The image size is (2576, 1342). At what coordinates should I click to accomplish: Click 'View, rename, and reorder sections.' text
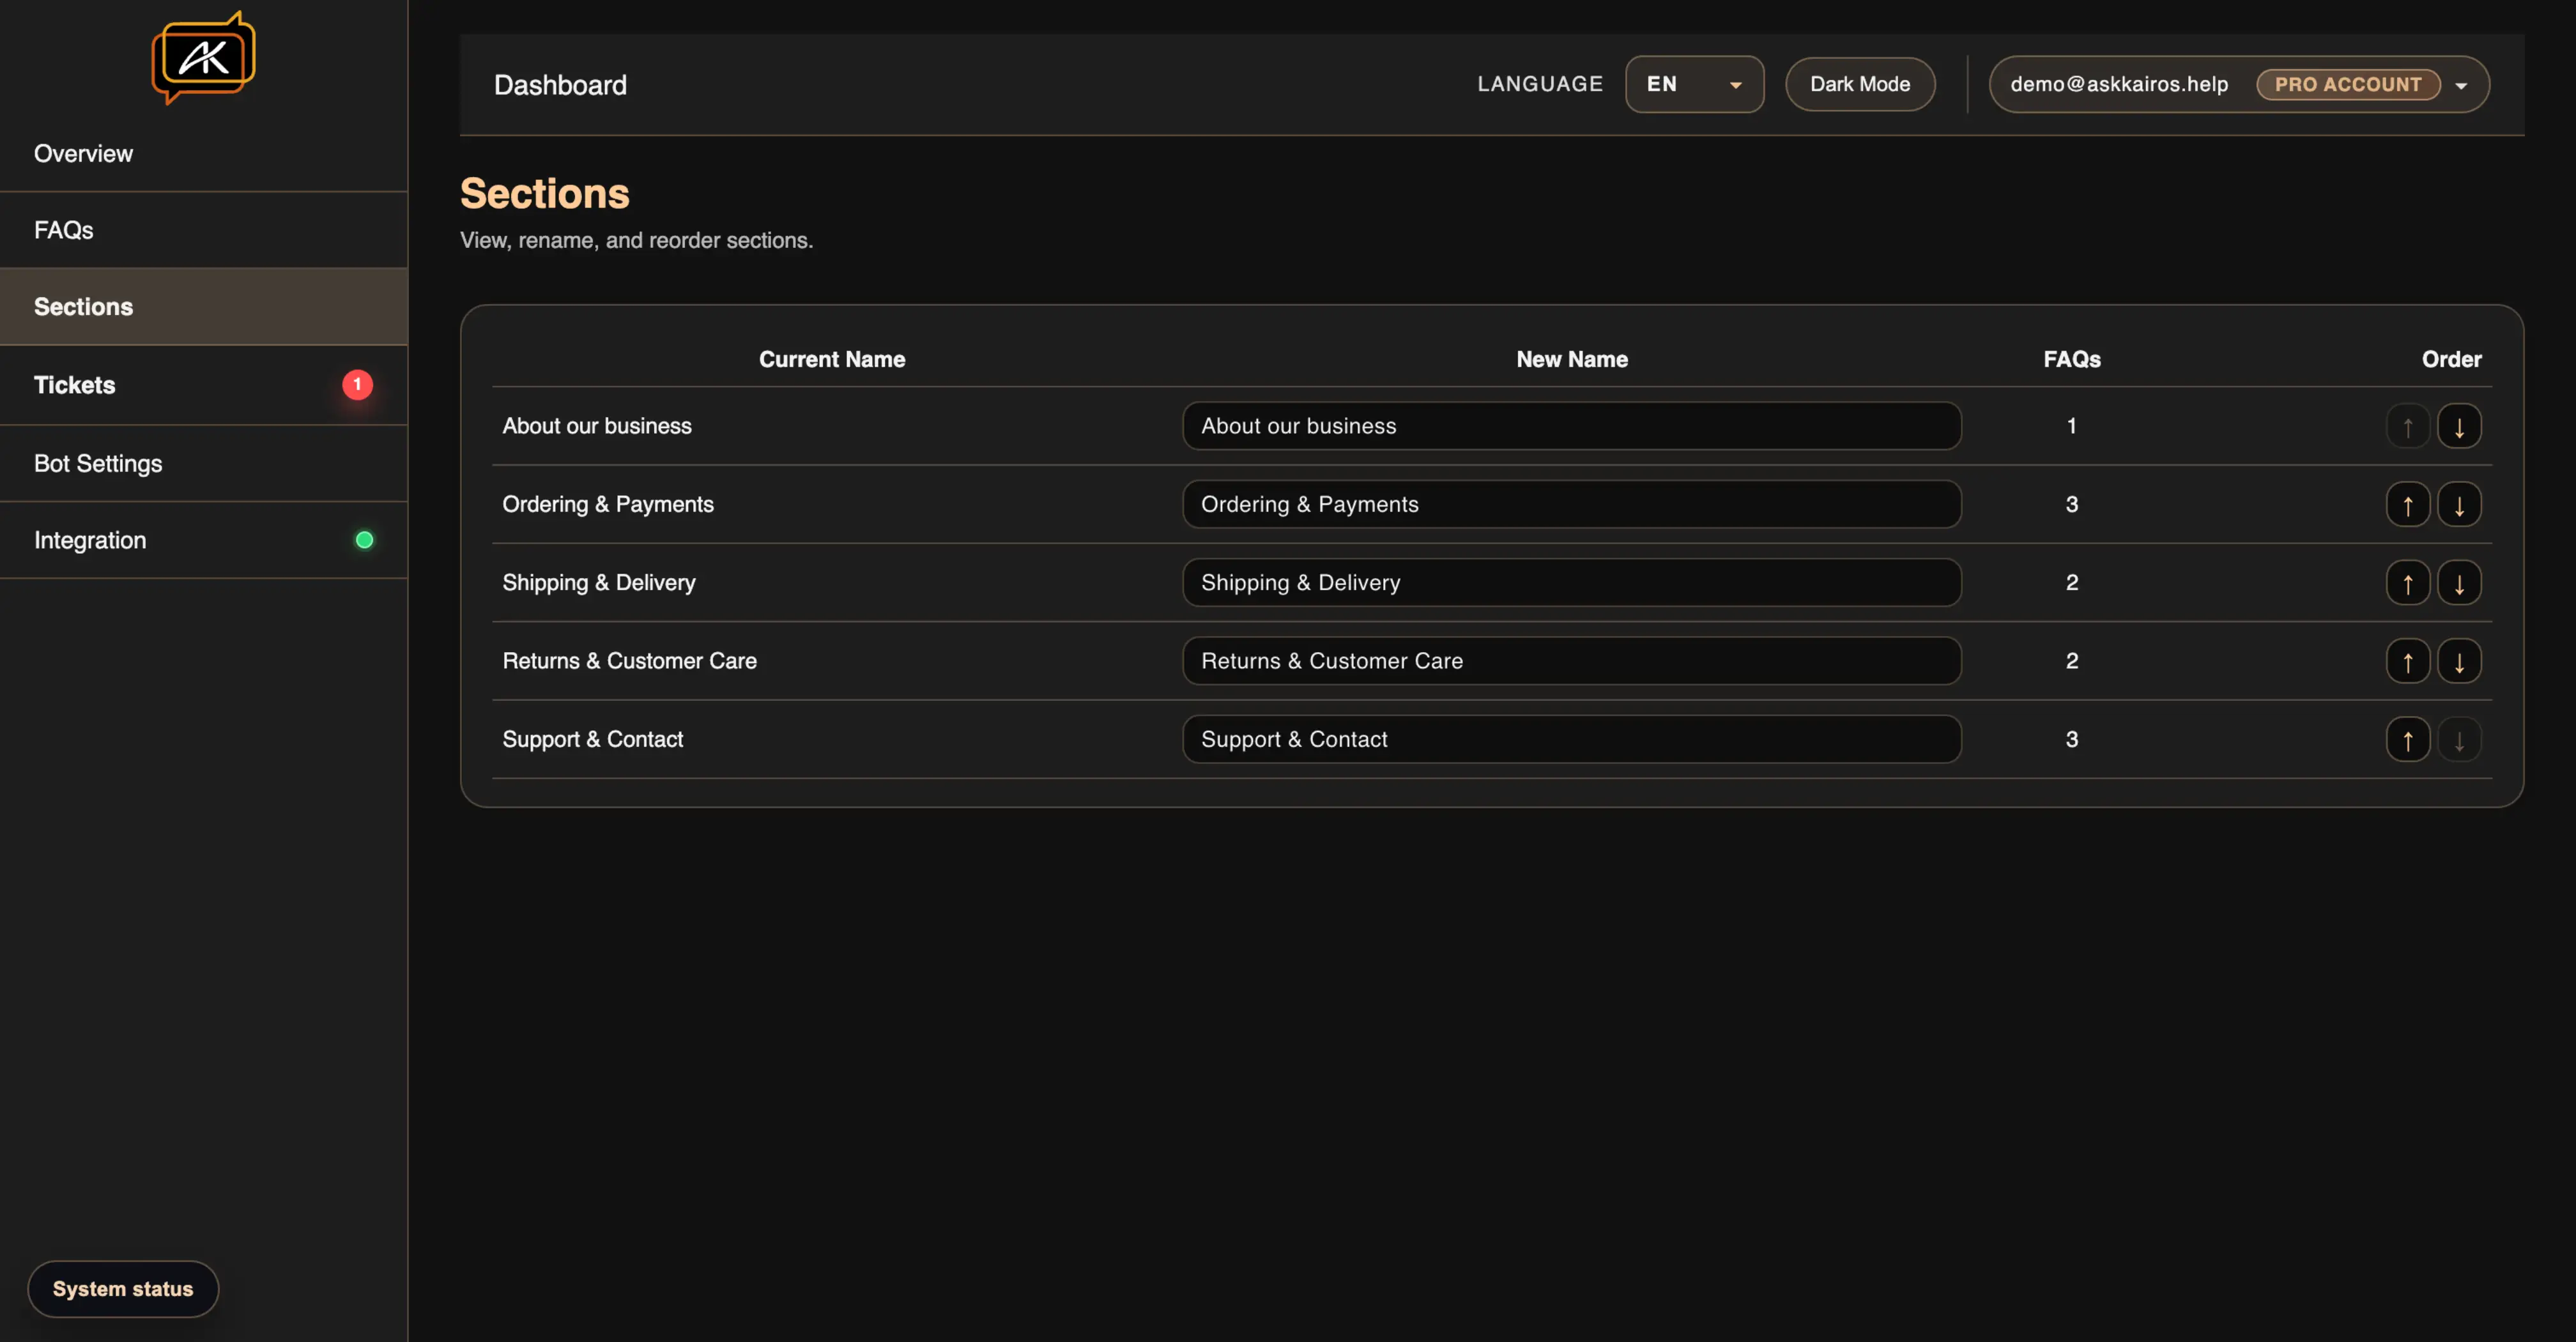636,240
